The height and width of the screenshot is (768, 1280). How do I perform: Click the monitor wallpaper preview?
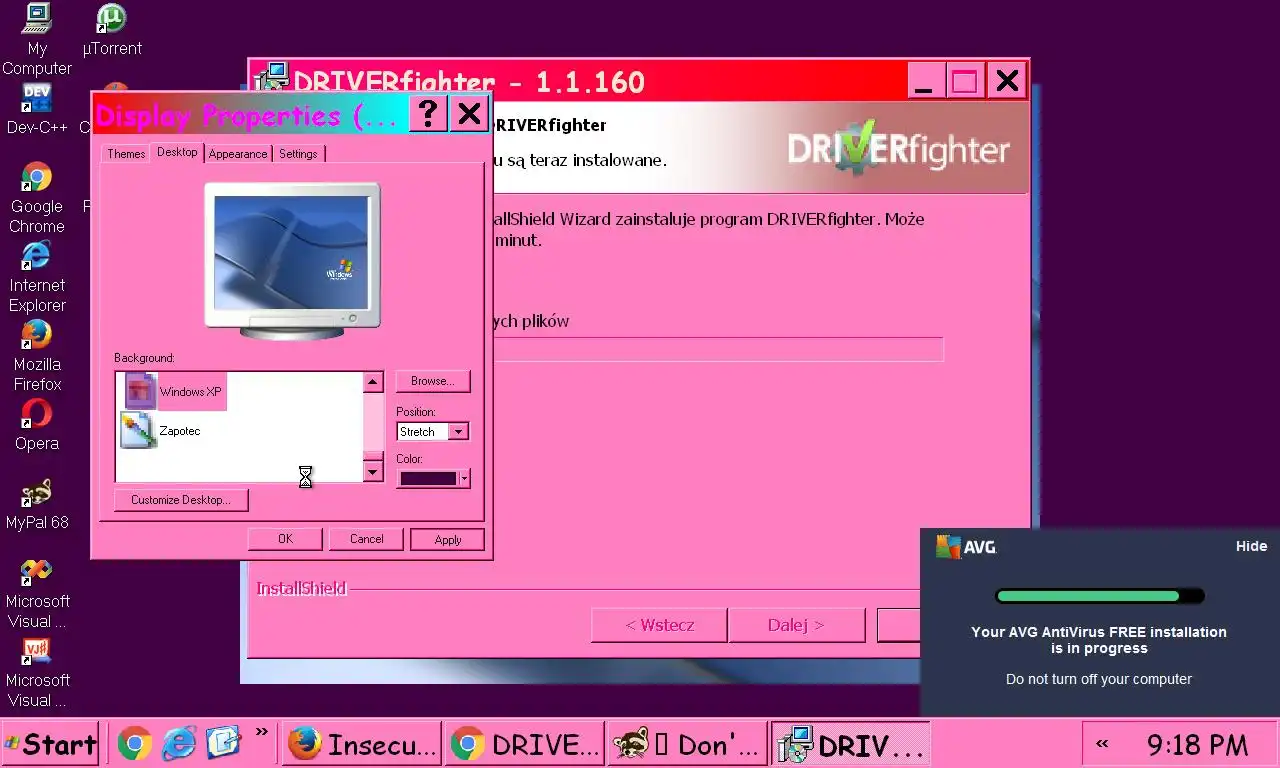(x=290, y=252)
